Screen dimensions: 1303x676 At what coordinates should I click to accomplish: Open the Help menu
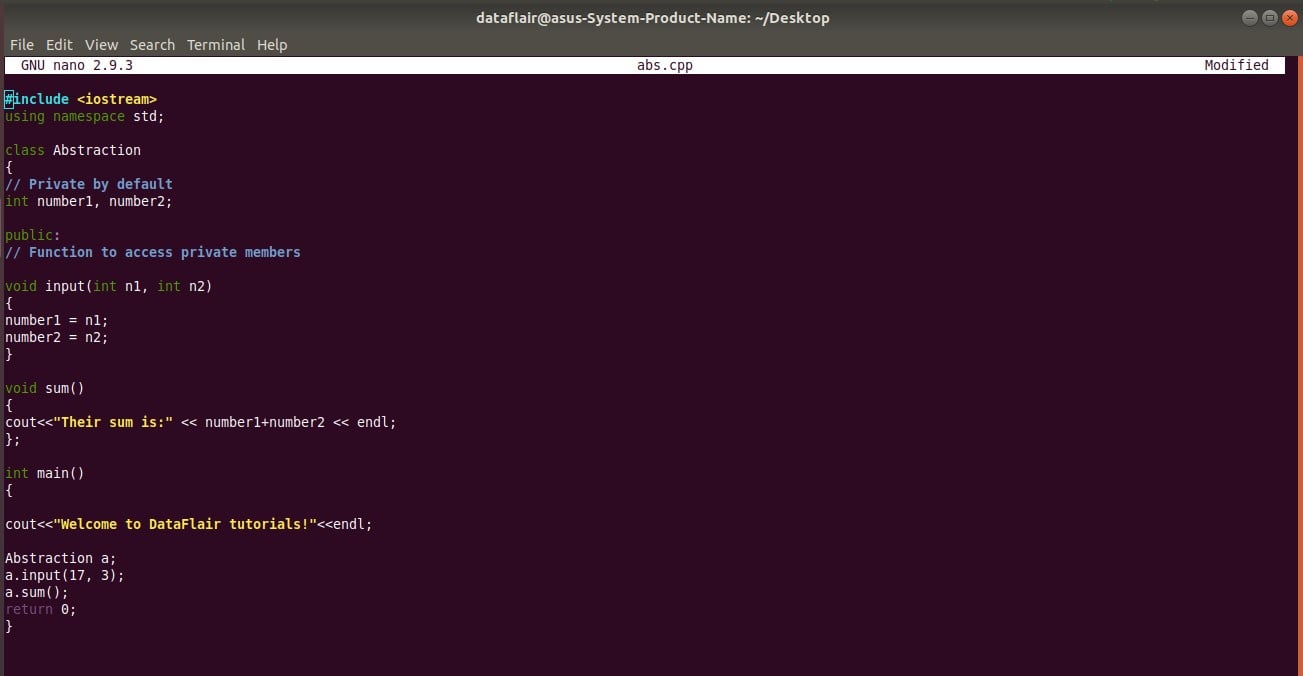(x=271, y=44)
